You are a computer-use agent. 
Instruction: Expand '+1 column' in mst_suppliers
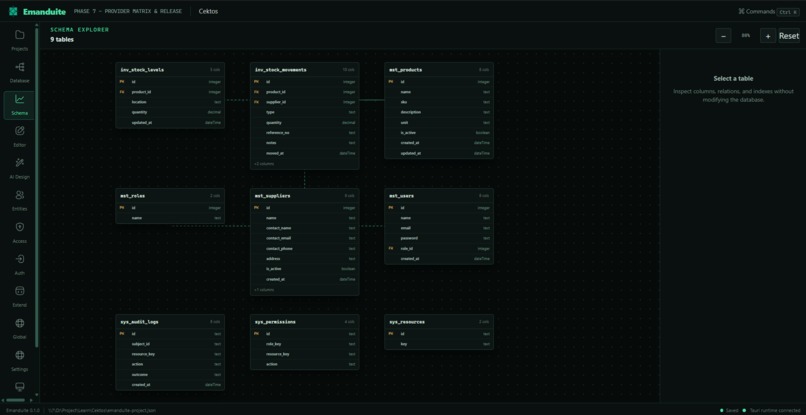tap(264, 290)
